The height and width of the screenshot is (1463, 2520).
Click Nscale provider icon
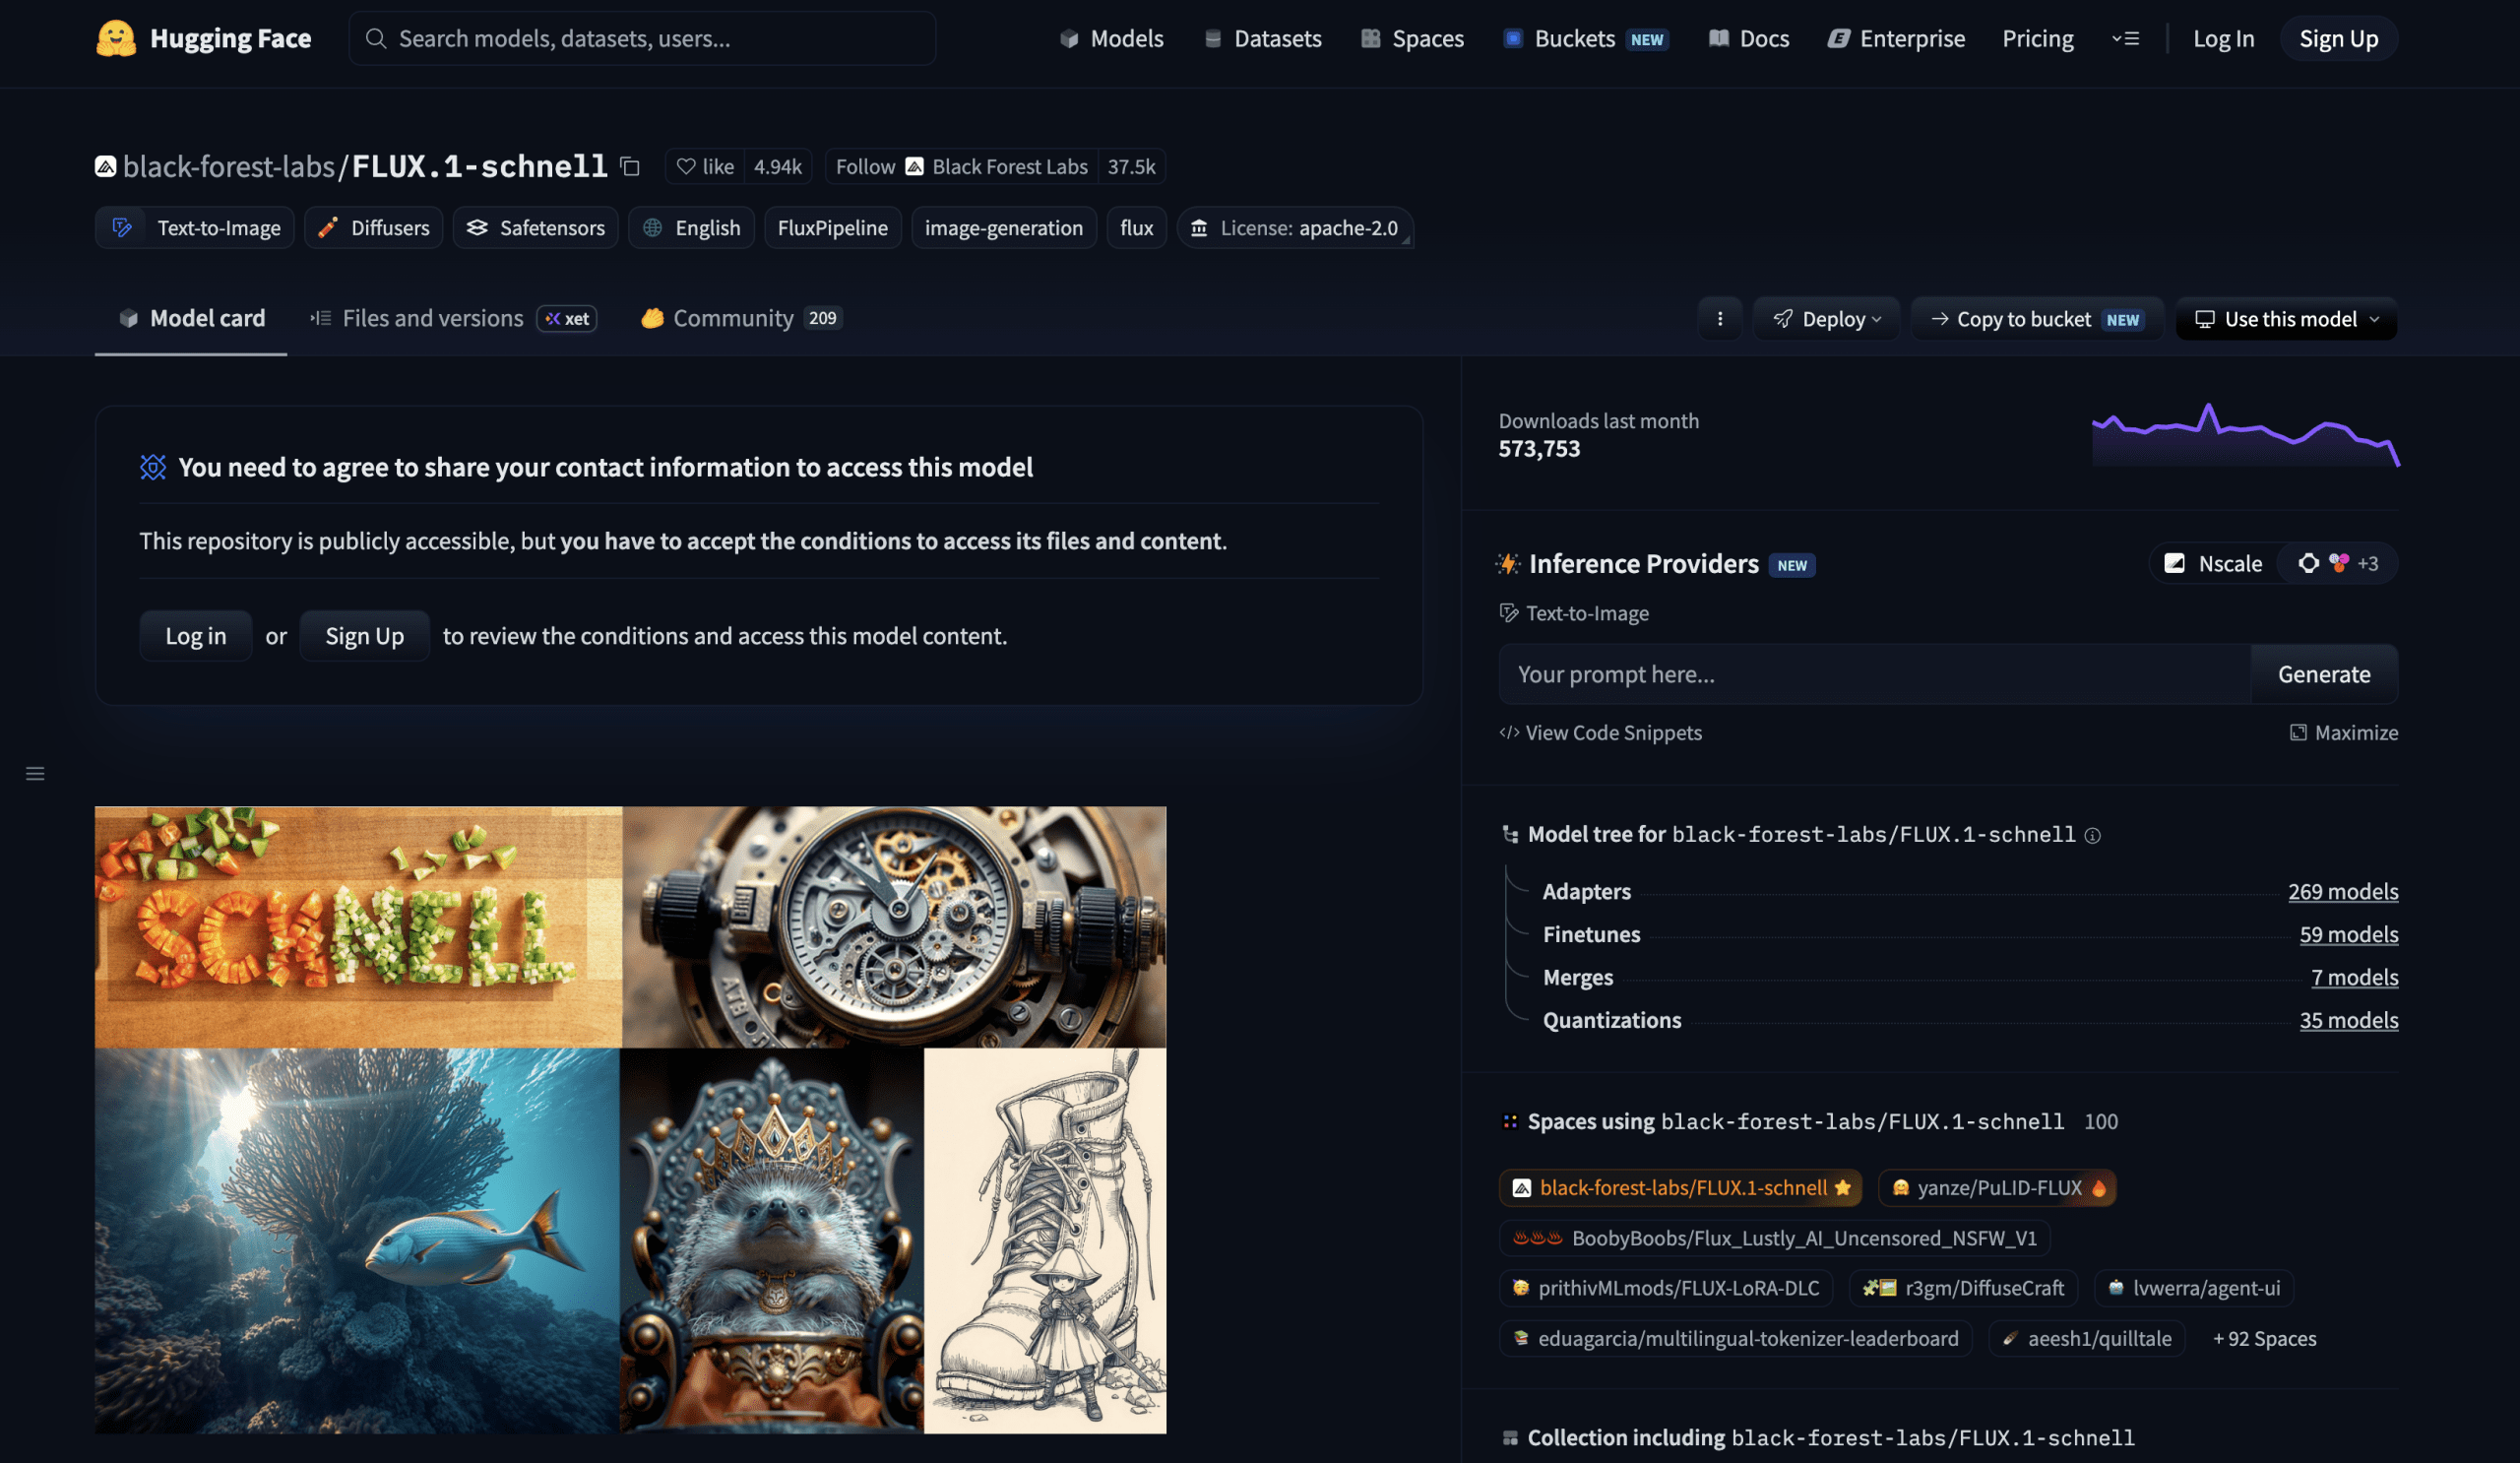coord(2174,563)
